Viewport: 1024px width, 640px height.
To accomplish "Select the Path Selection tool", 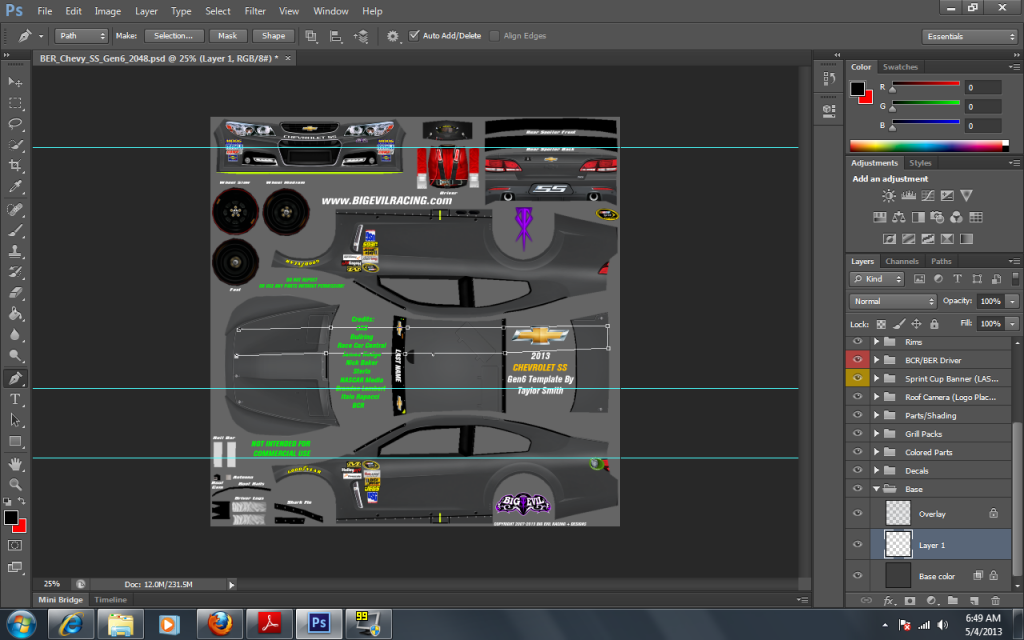I will pos(15,420).
